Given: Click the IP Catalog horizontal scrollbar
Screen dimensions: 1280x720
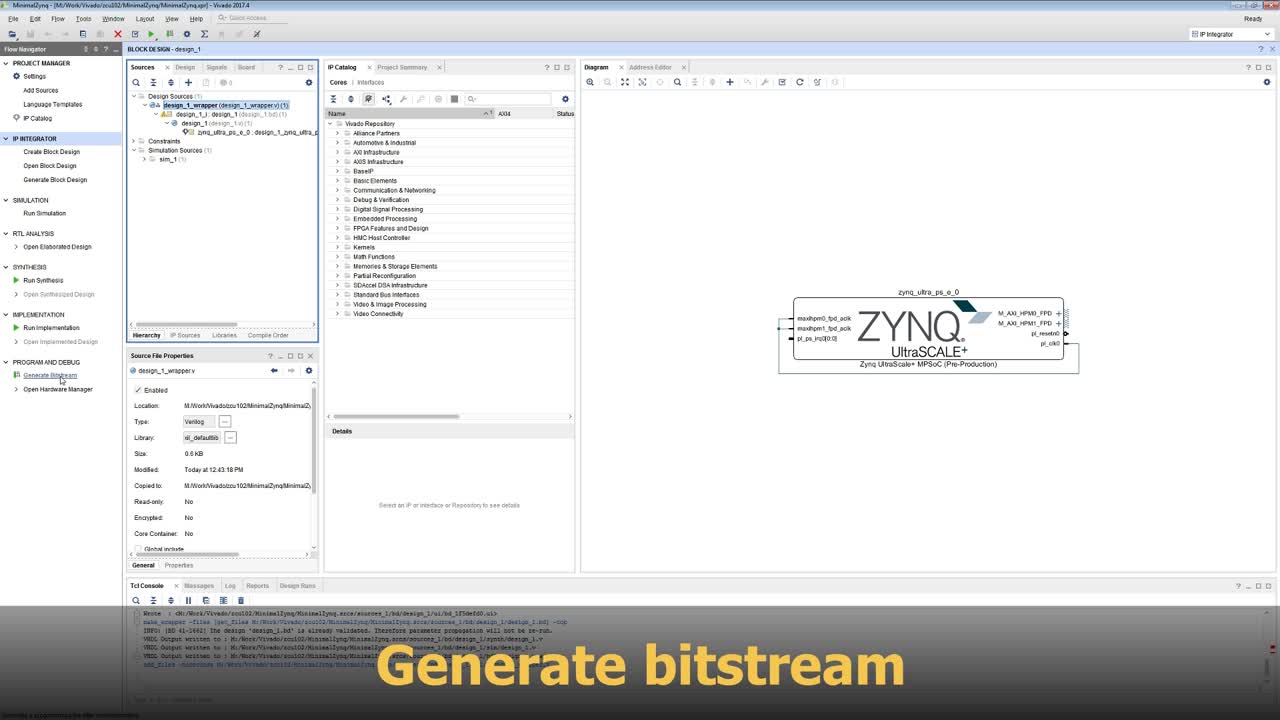Looking at the screenshot, I should [397, 417].
